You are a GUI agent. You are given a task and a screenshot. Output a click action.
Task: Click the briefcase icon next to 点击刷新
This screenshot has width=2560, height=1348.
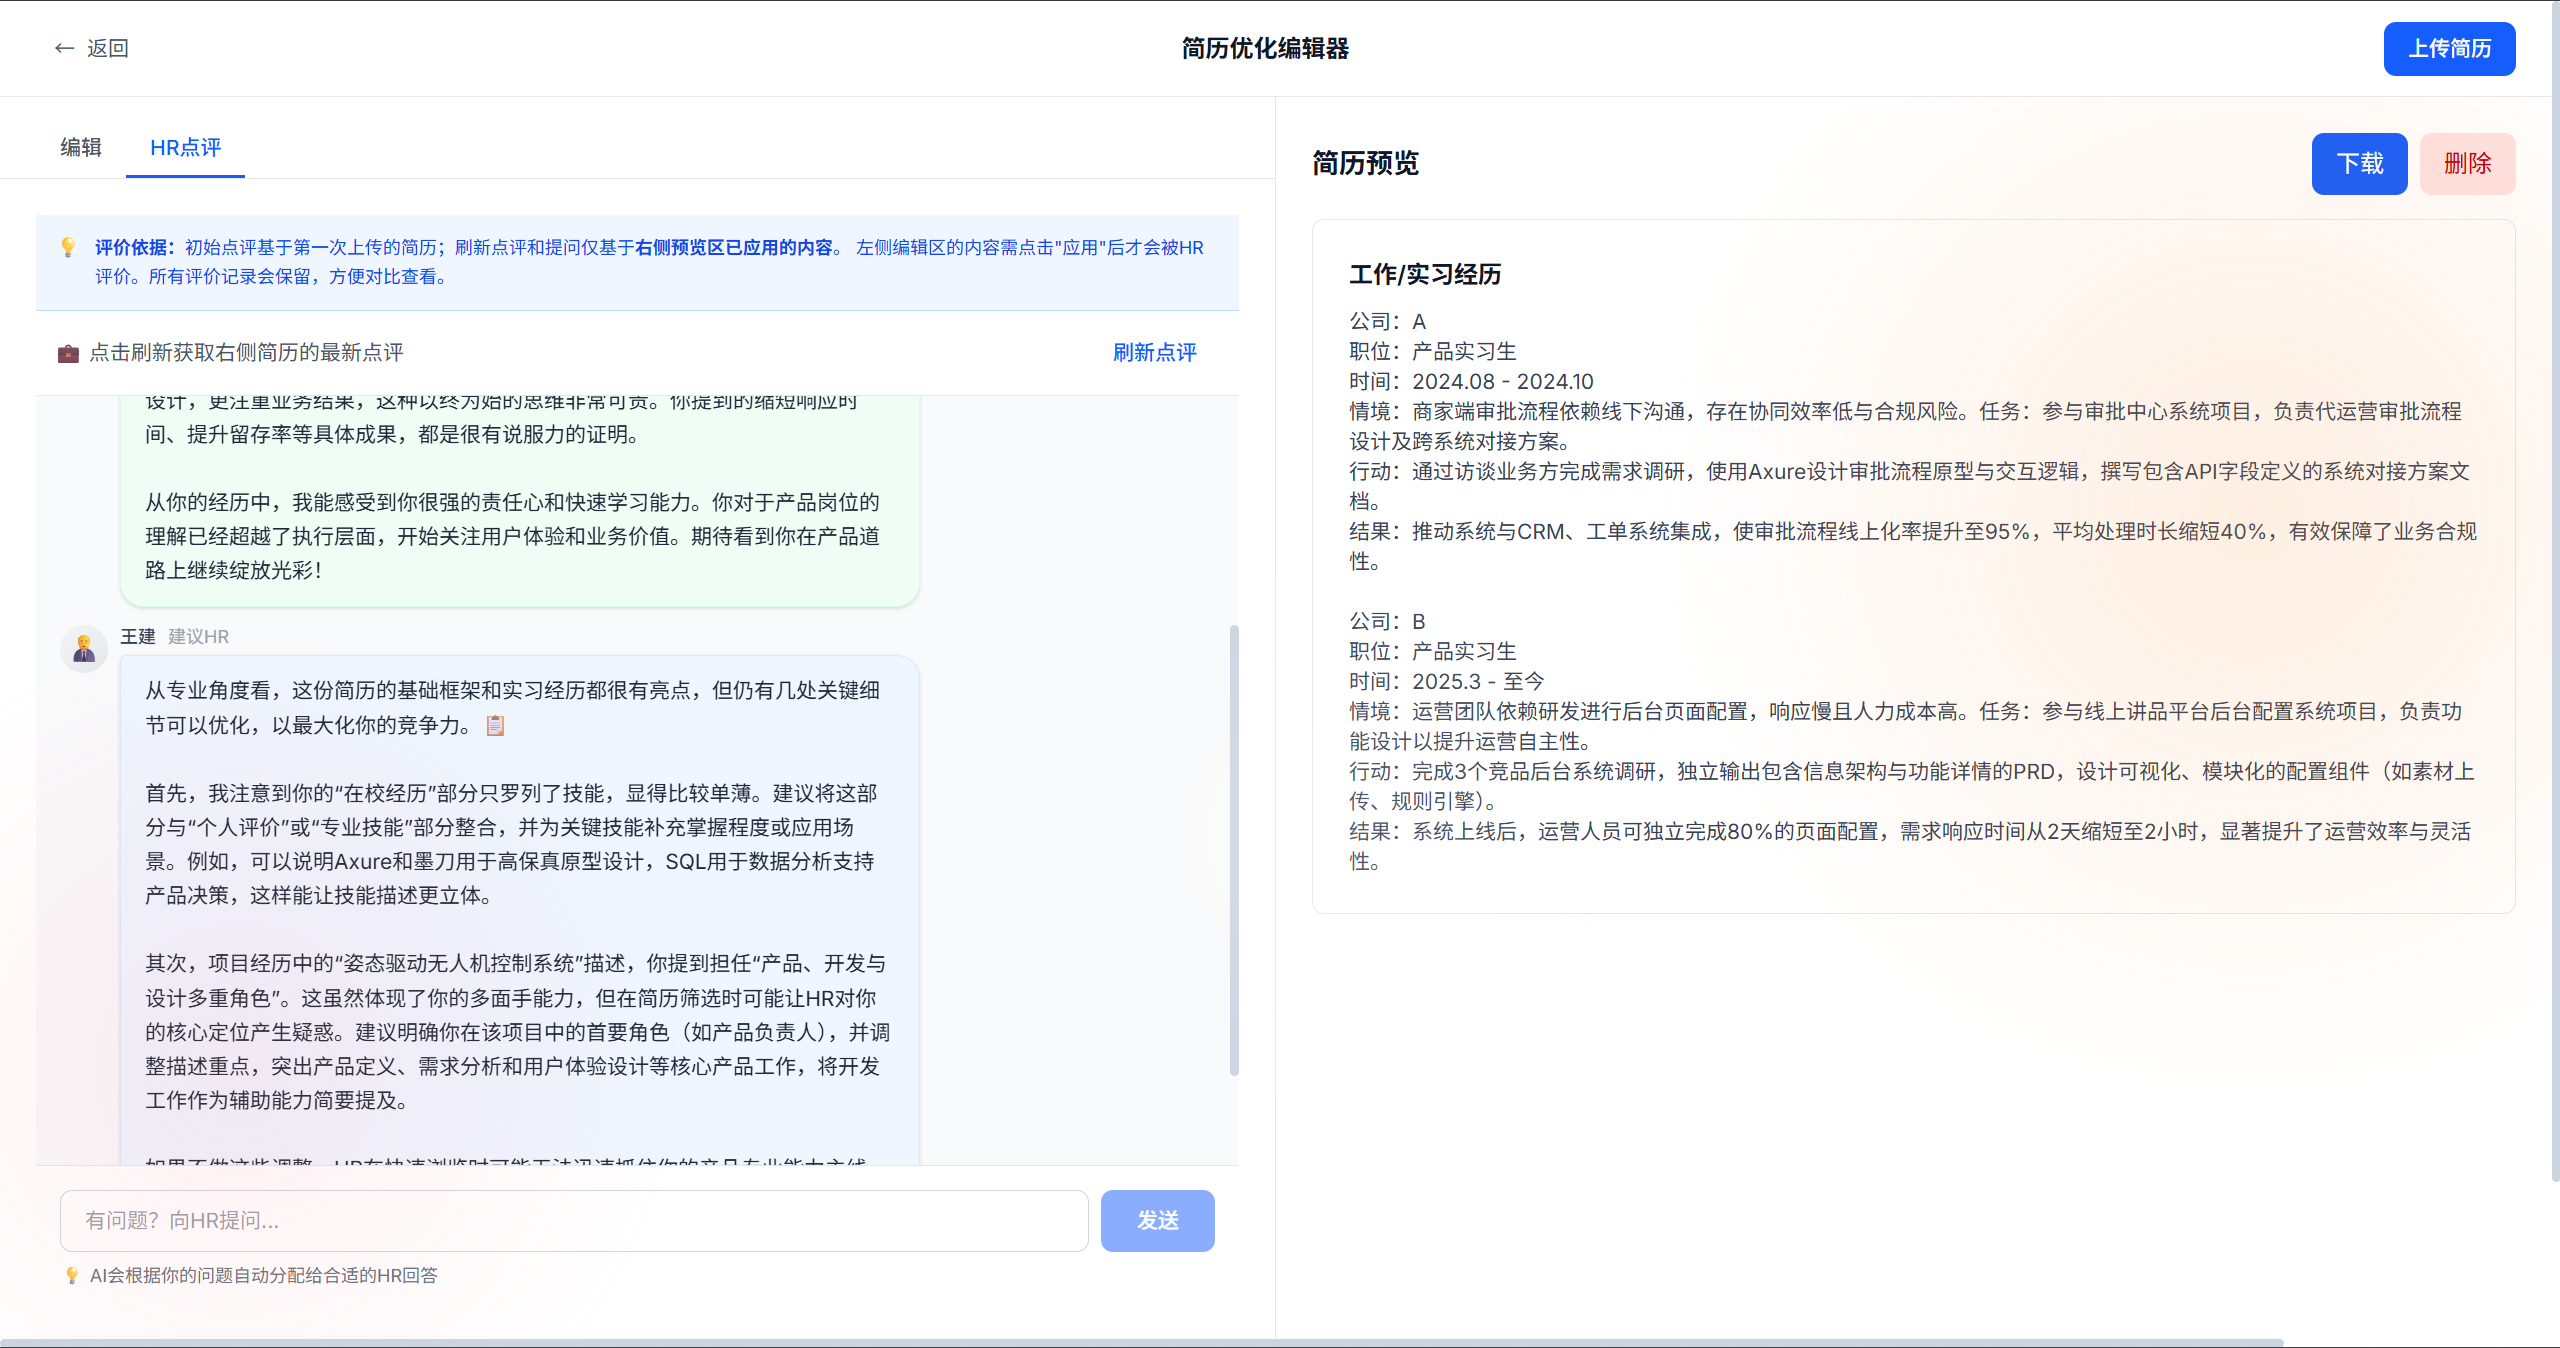(x=68, y=353)
